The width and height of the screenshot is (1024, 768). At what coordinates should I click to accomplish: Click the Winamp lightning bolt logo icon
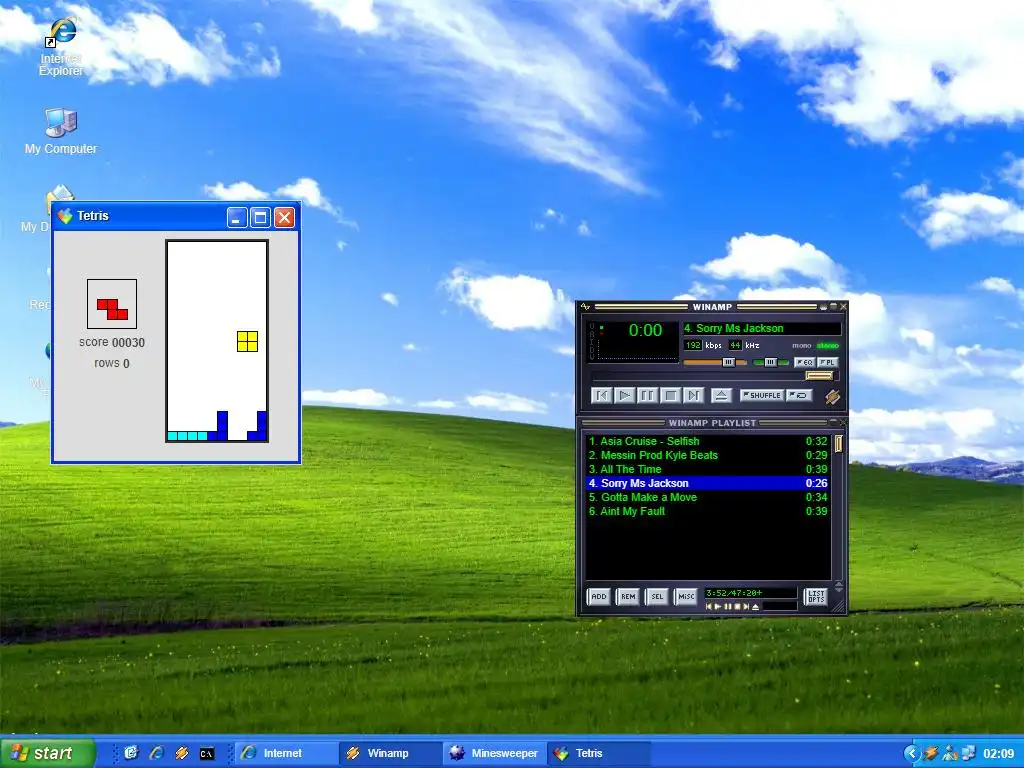[831, 396]
